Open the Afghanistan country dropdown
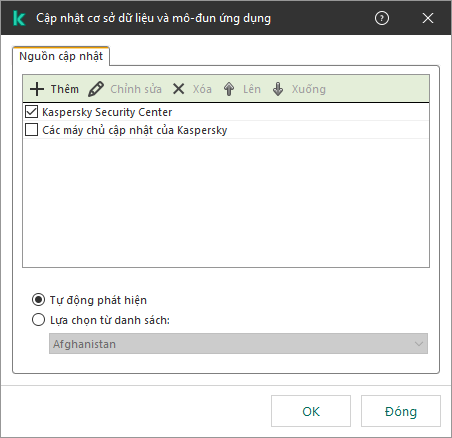 pos(238,344)
